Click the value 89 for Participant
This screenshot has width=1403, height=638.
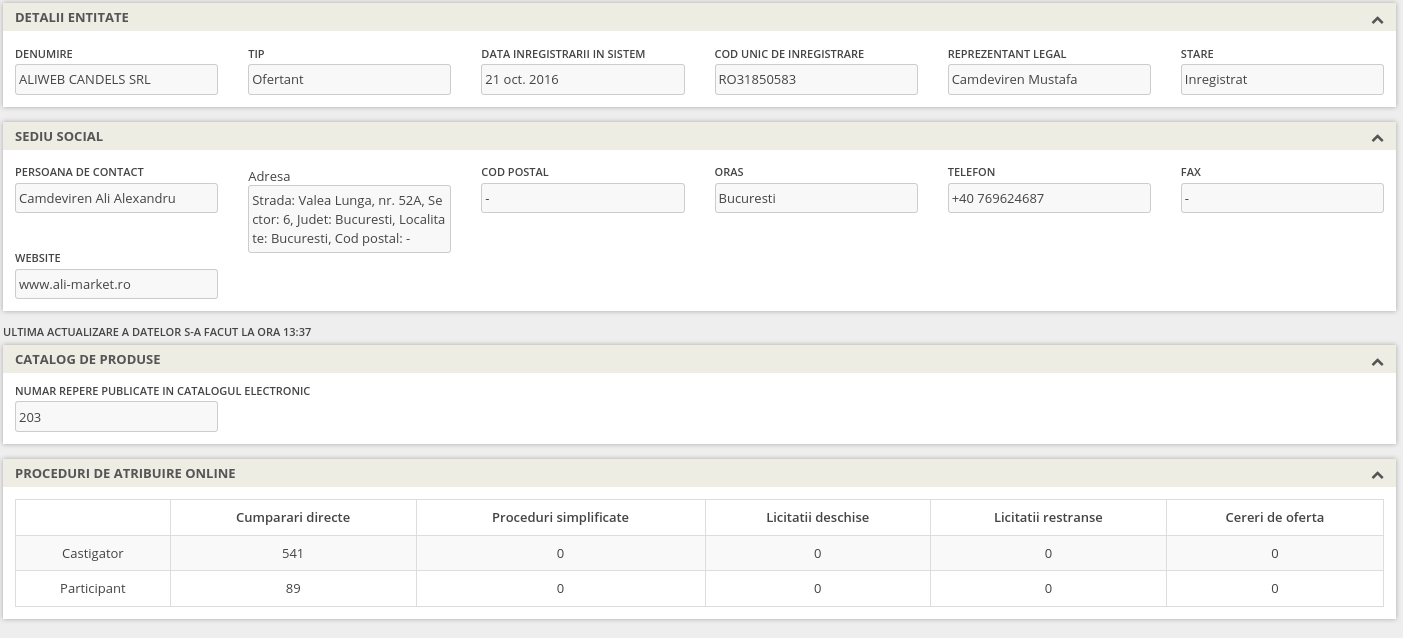[293, 588]
